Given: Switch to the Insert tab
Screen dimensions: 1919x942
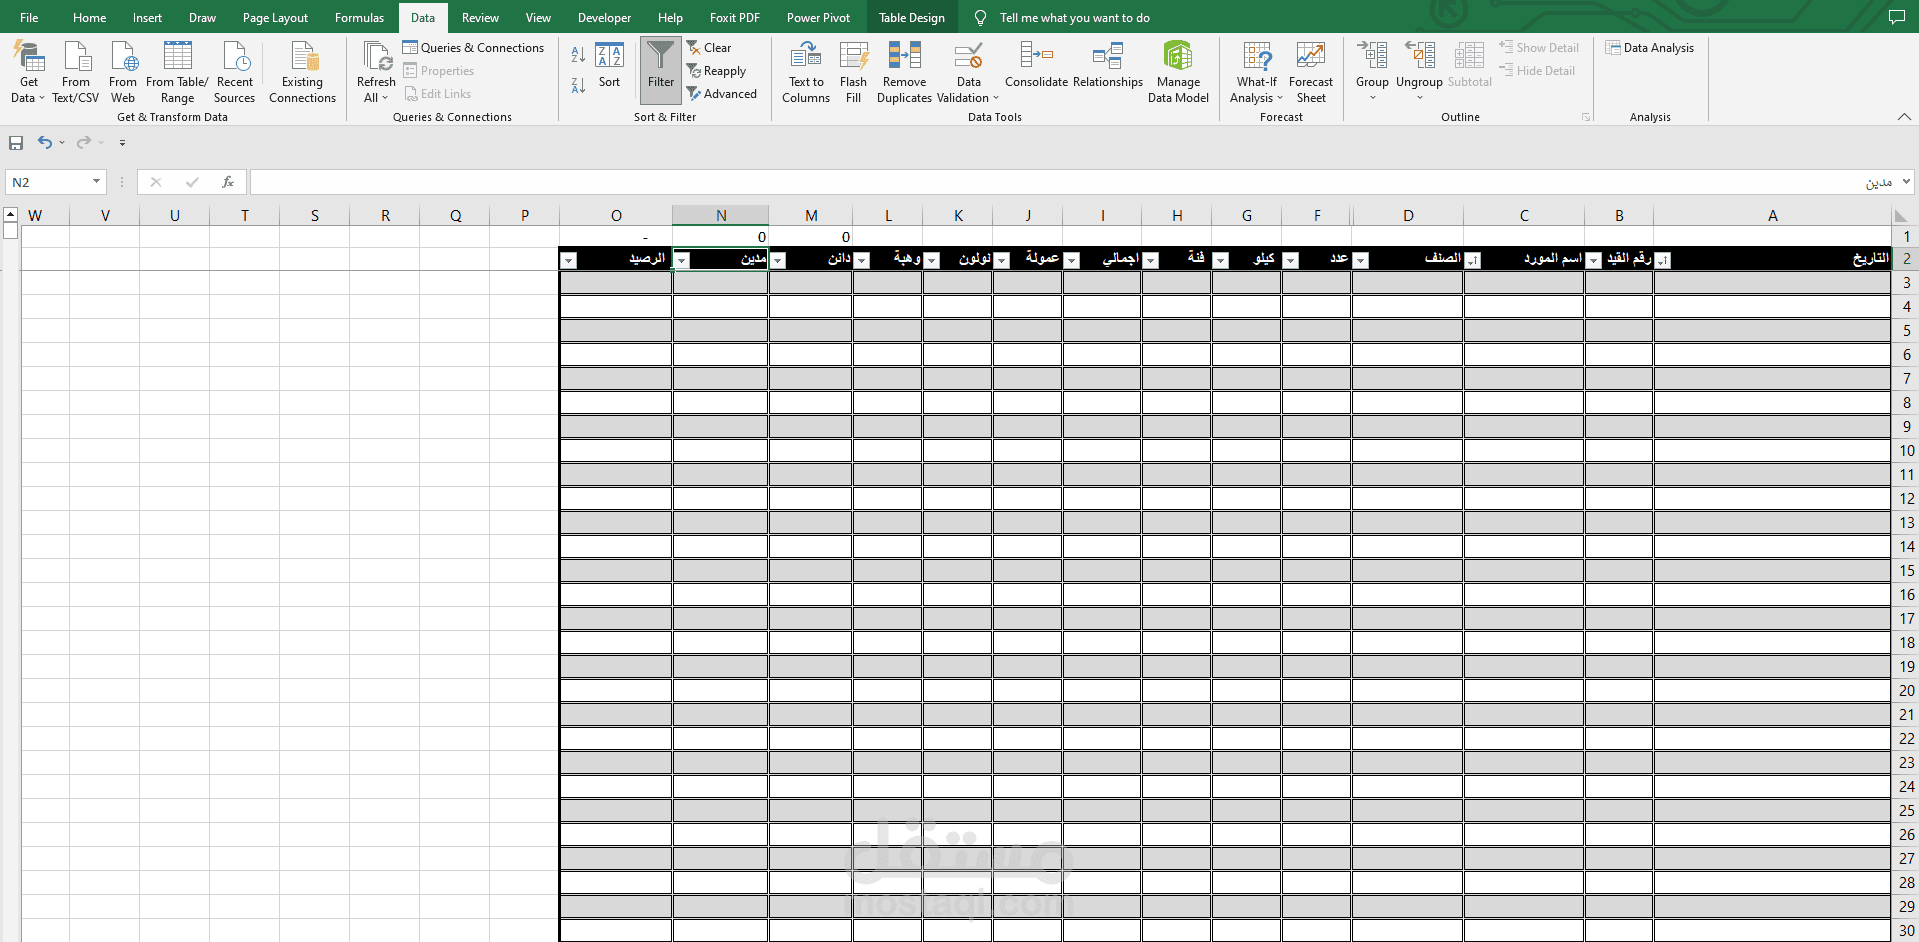Looking at the screenshot, I should 147,17.
